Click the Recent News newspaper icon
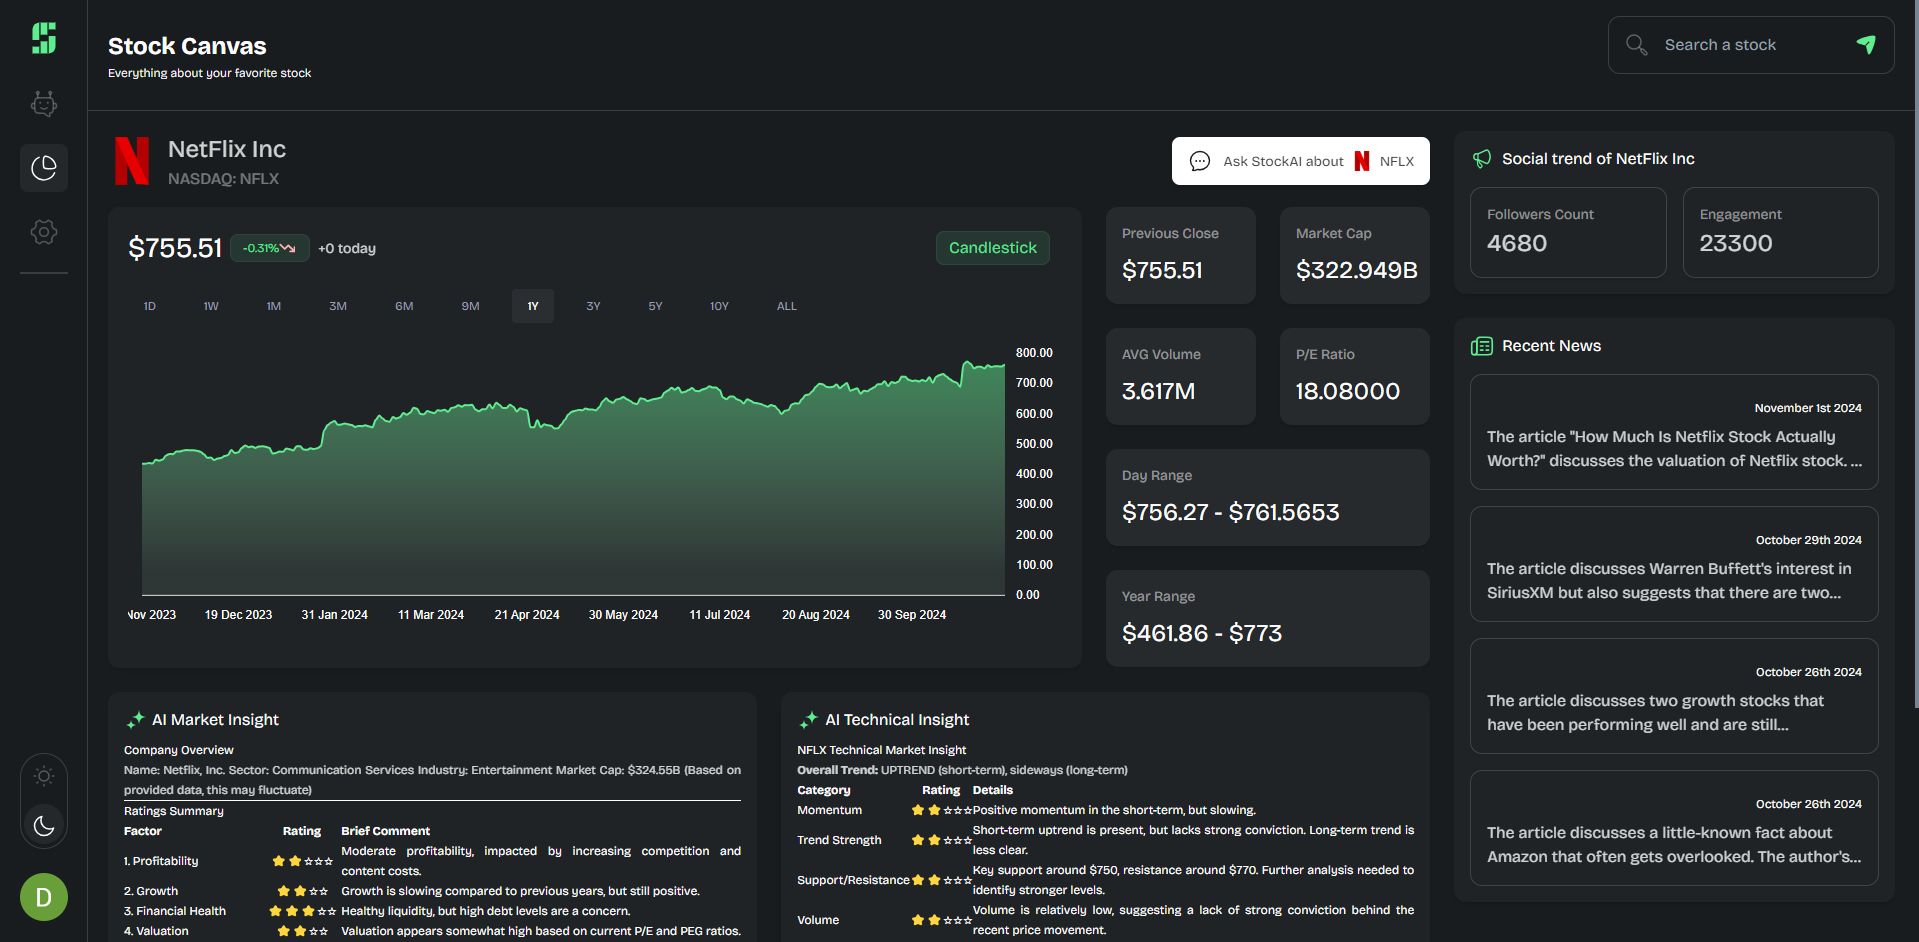 1482,346
